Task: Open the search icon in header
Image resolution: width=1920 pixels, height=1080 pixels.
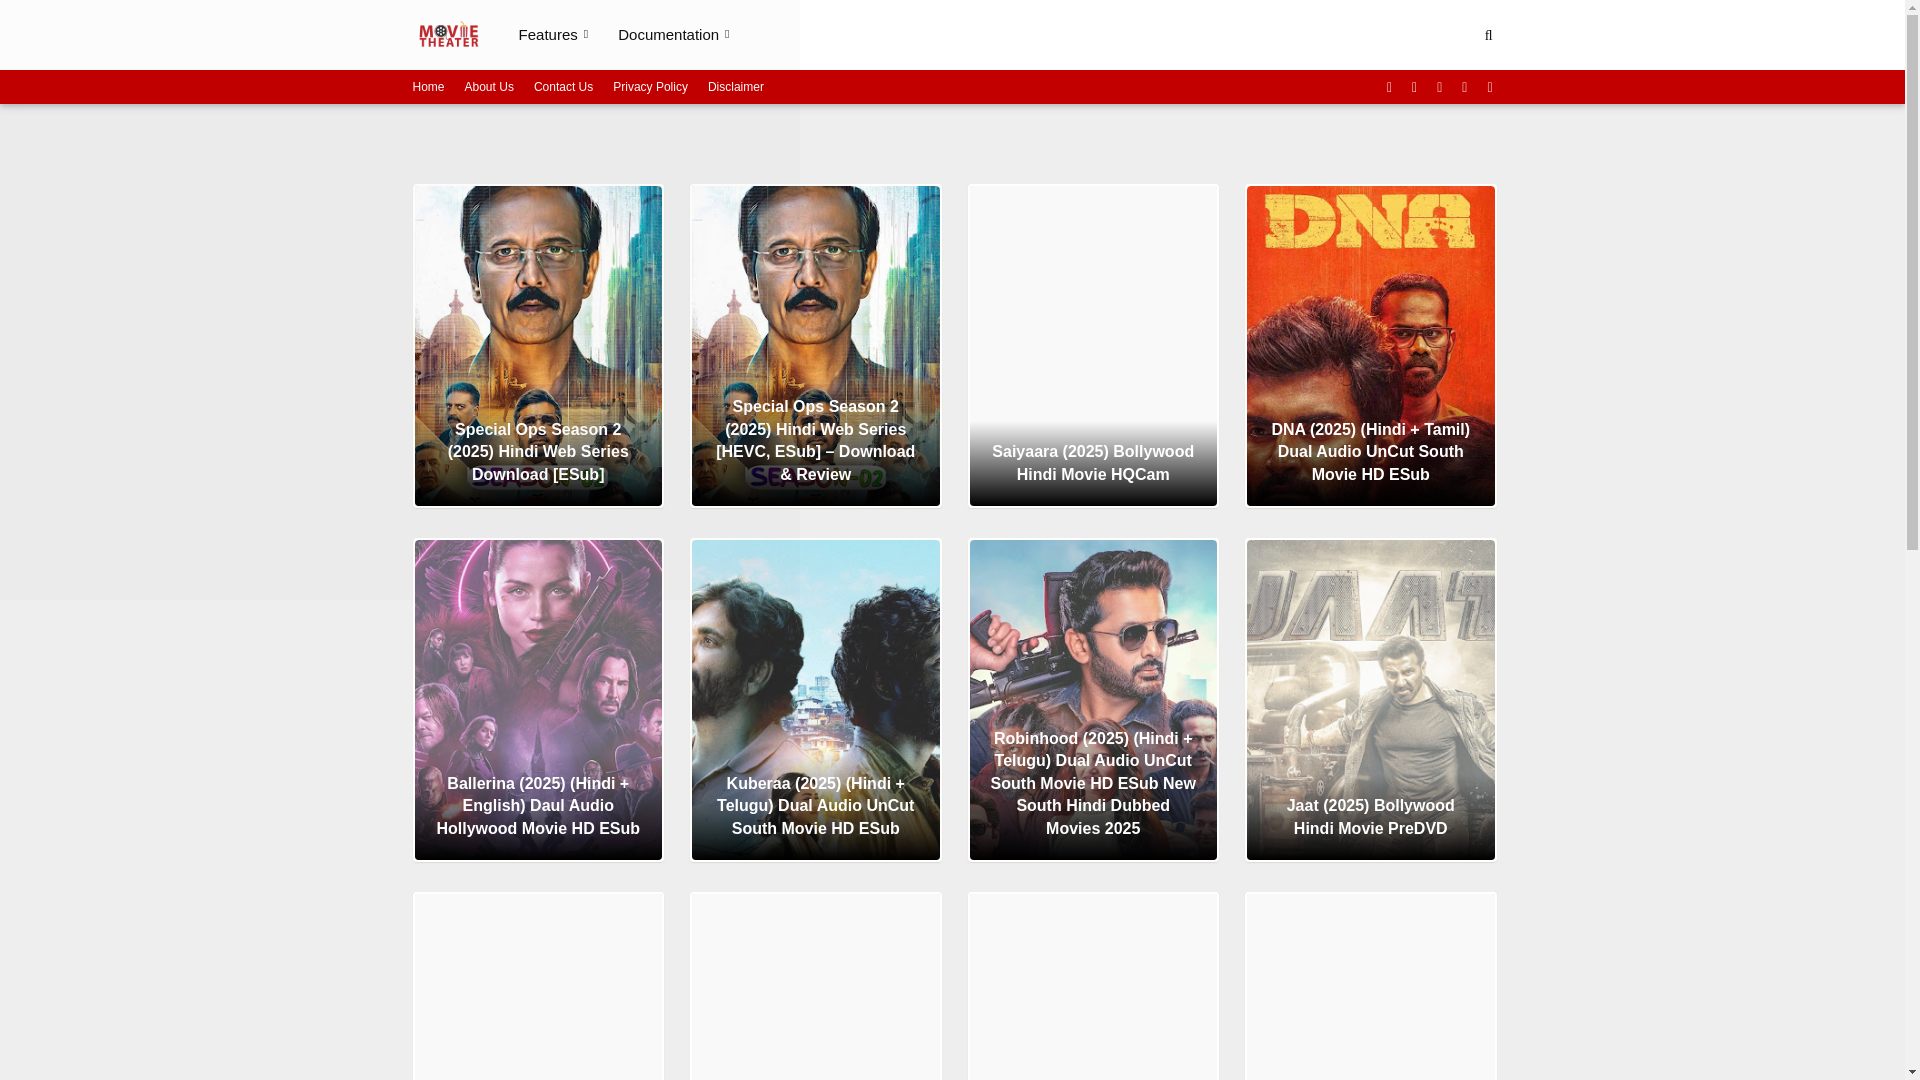Action: (1488, 35)
